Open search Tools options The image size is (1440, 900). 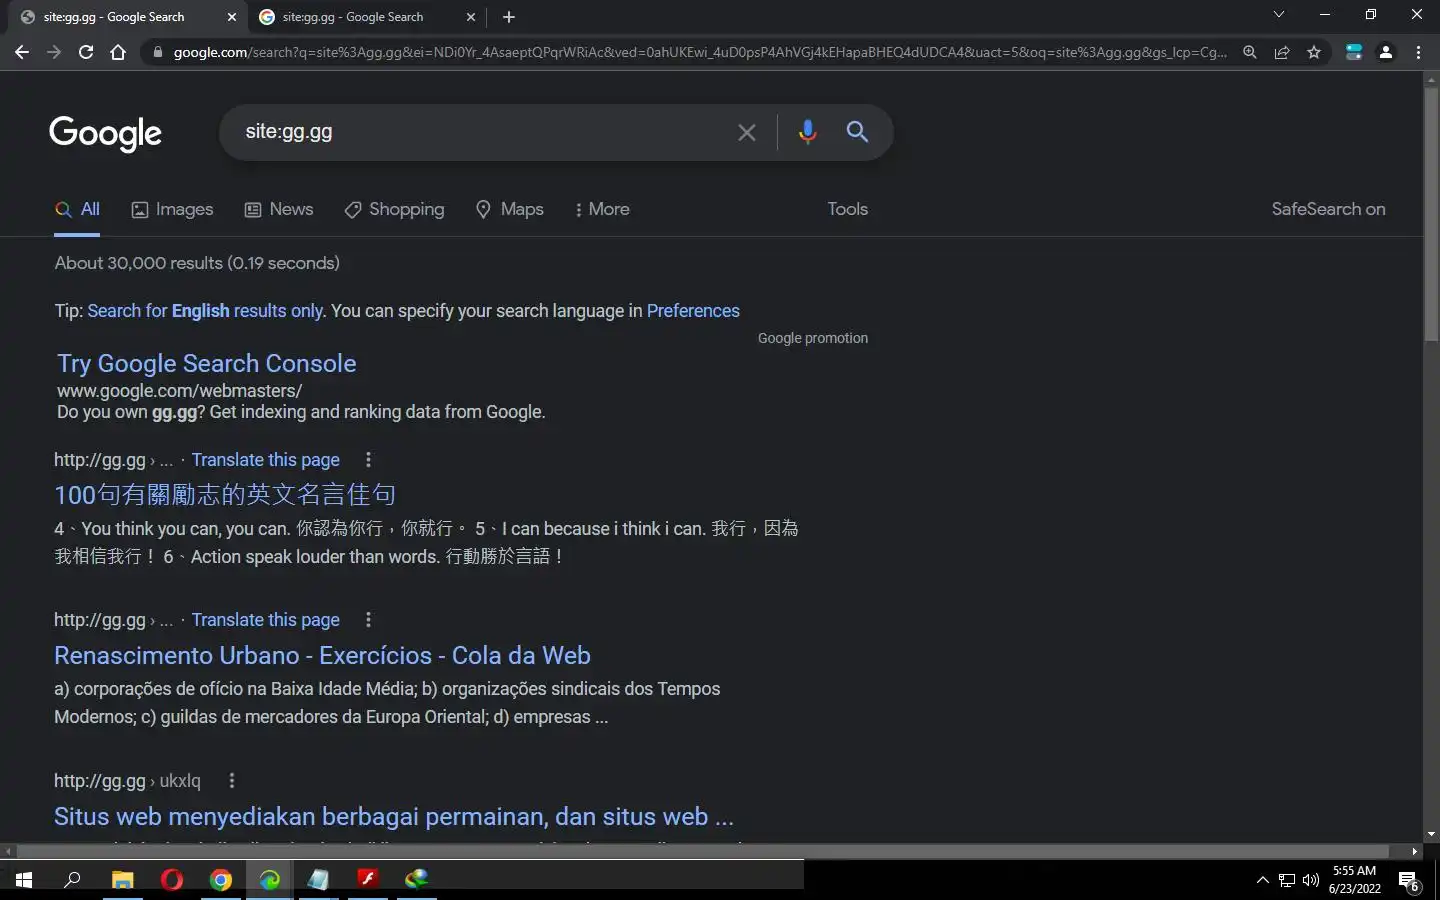pos(847,209)
